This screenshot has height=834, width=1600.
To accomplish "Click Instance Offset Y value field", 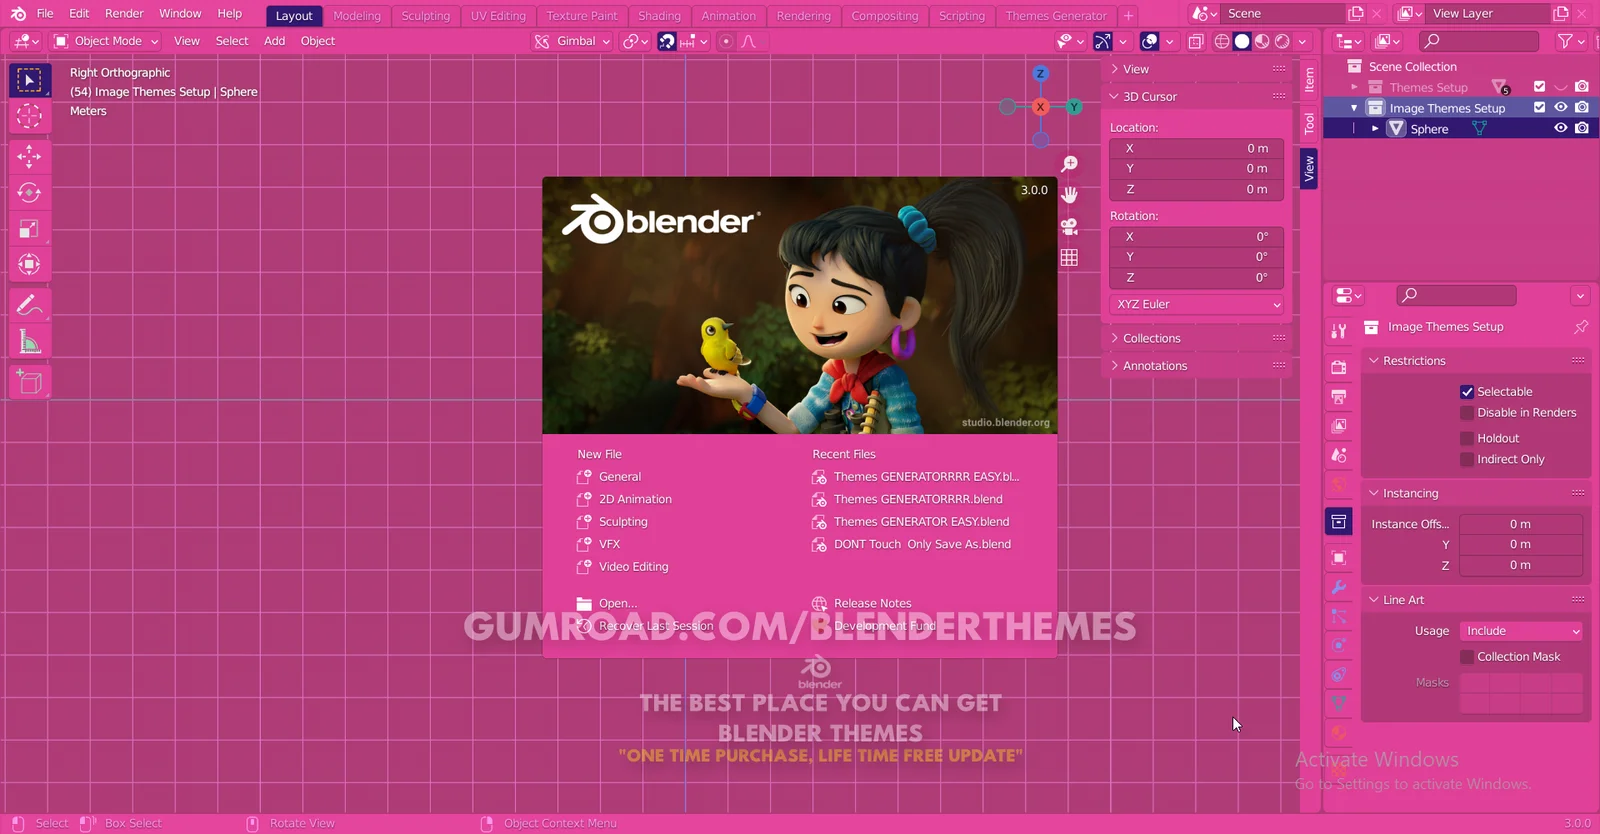I will click(x=1520, y=545).
